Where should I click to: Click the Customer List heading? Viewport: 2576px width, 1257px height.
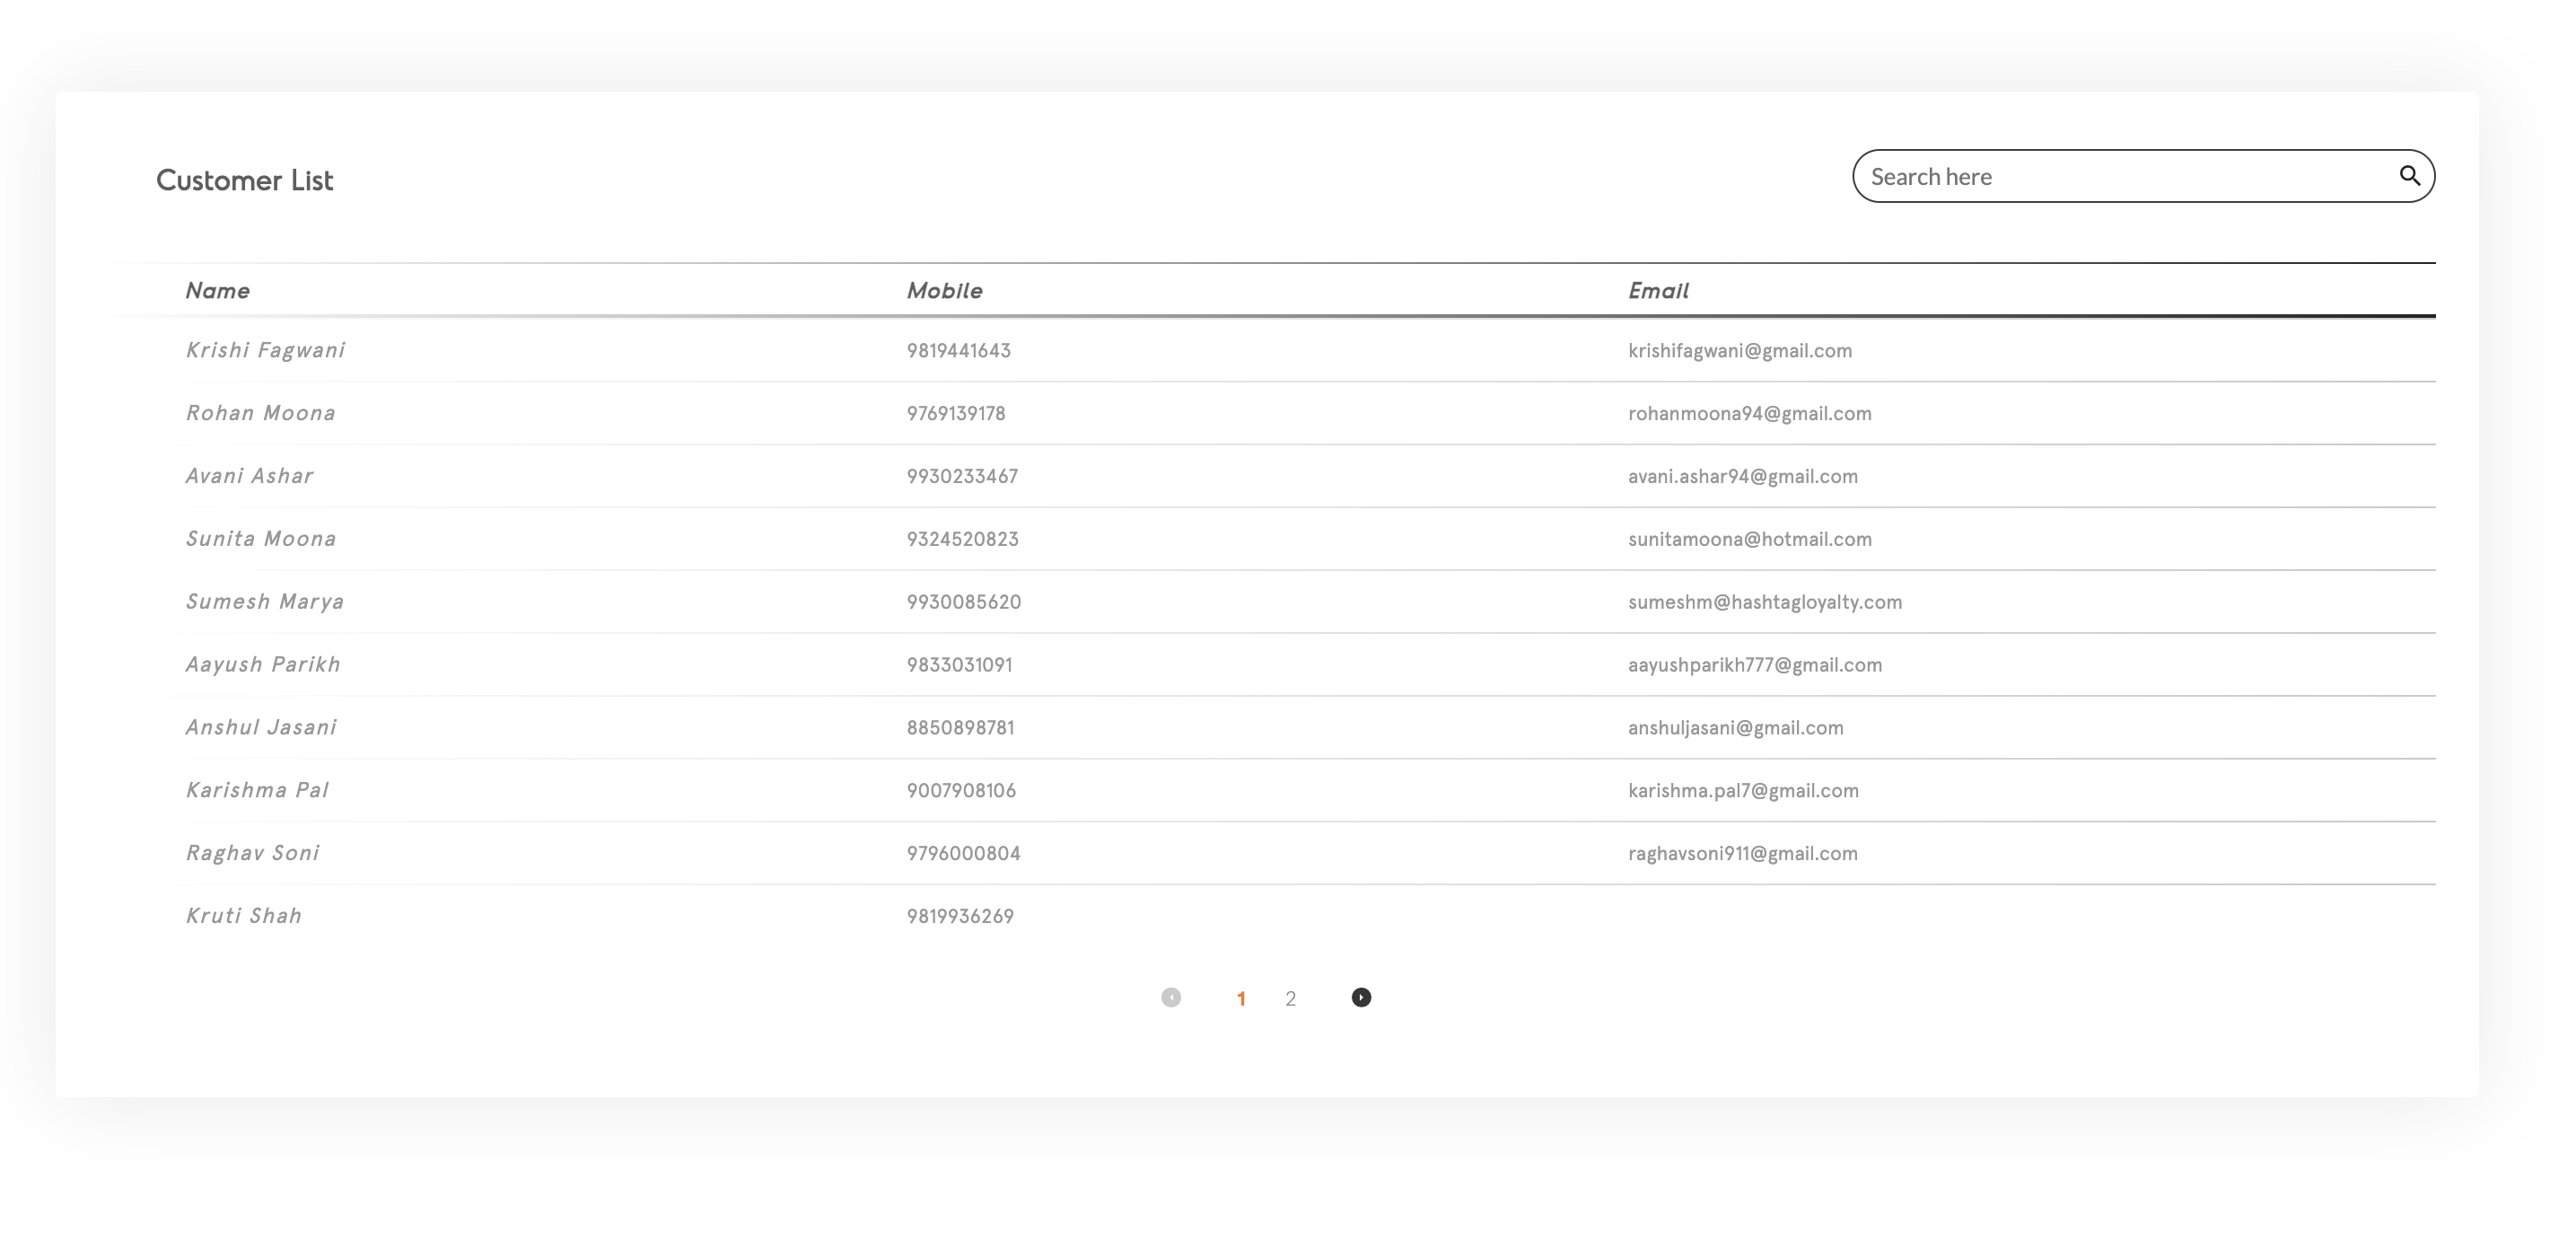pos(244,180)
